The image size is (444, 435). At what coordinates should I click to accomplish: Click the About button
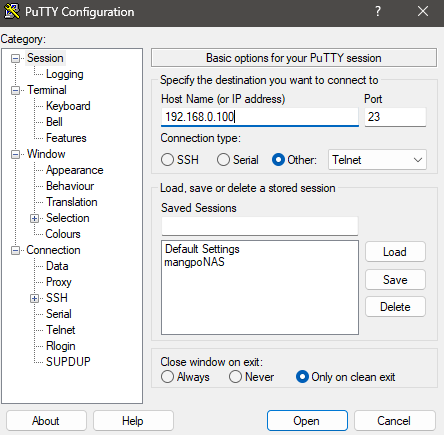46,421
